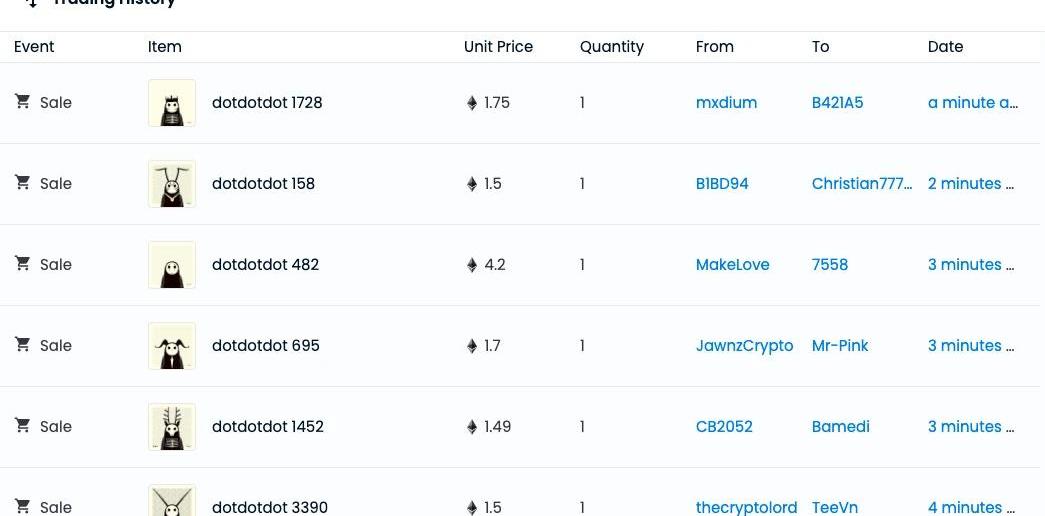Open the dotdotdot 3390 thumbnail image
This screenshot has height=516, width=1045.
pyautogui.click(x=172, y=502)
